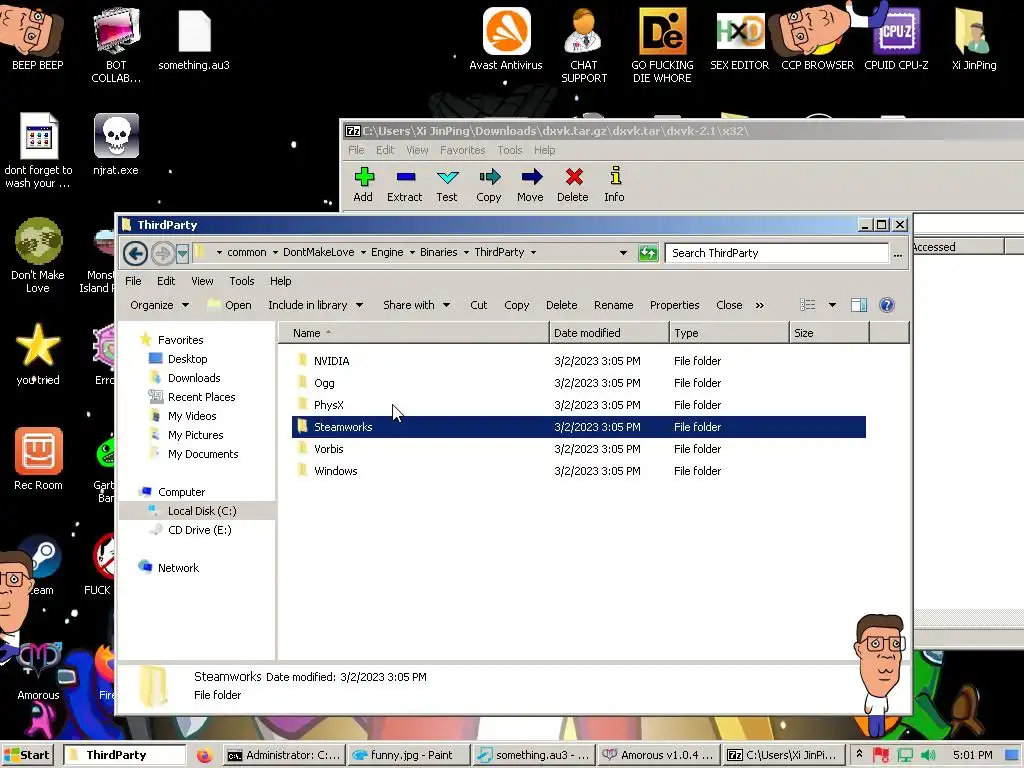Click the Properties toolbar button

(675, 305)
